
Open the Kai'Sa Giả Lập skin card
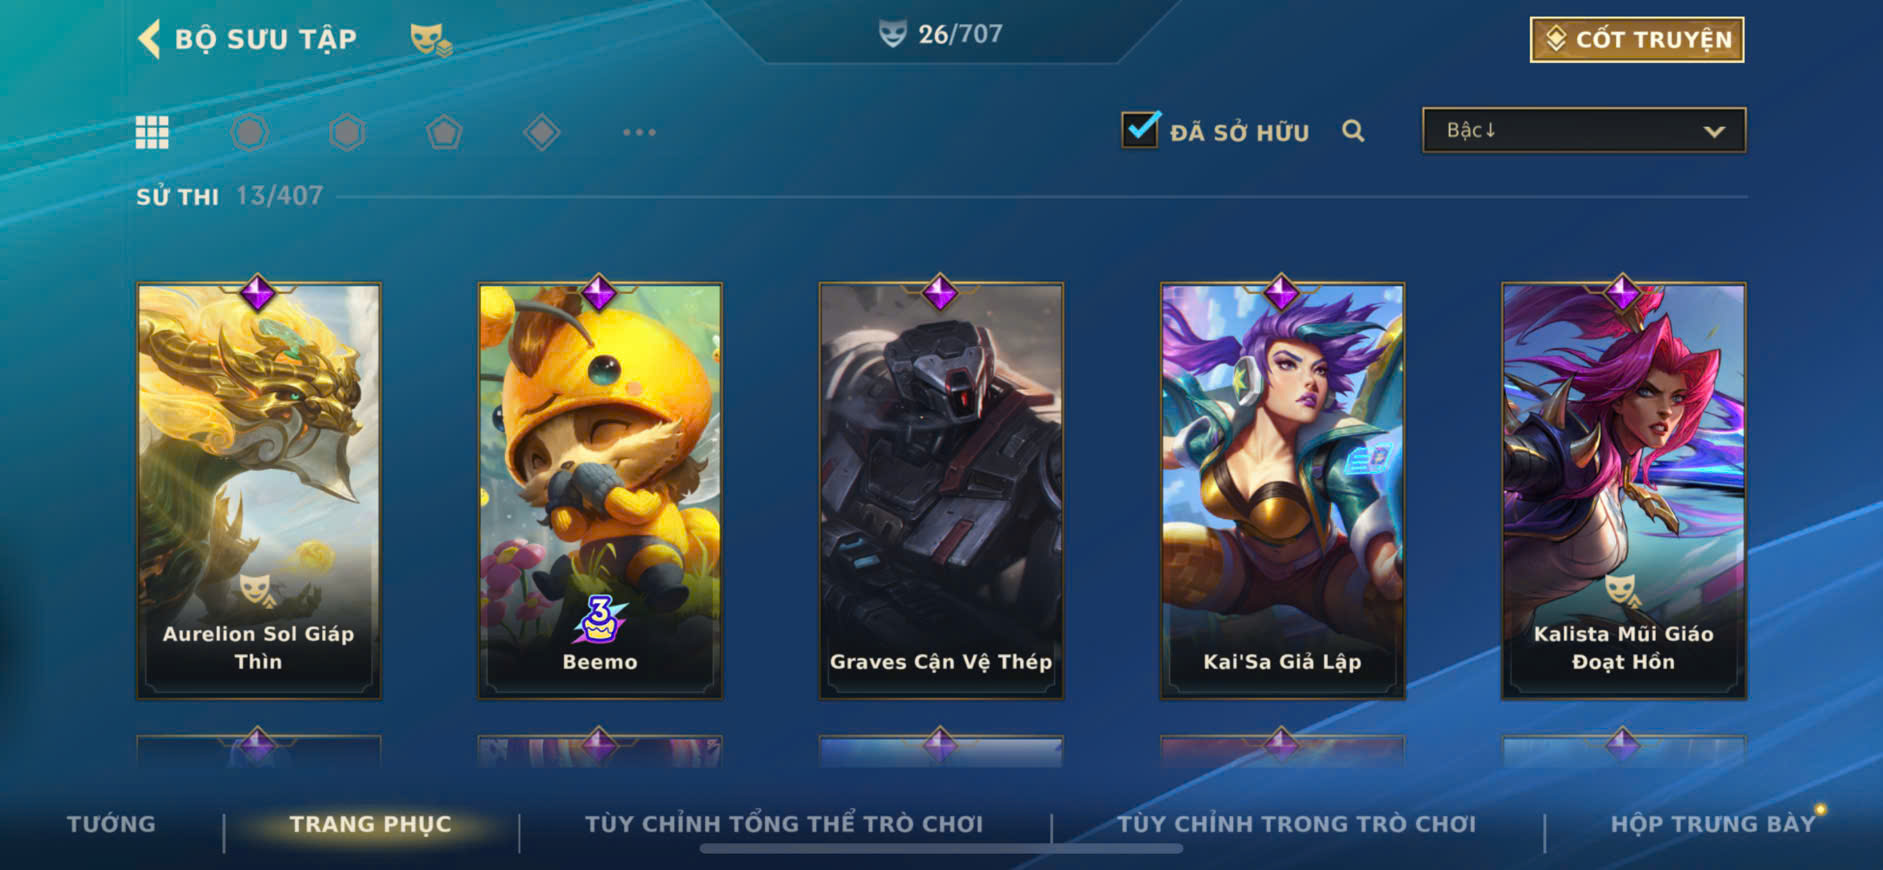coord(1282,490)
